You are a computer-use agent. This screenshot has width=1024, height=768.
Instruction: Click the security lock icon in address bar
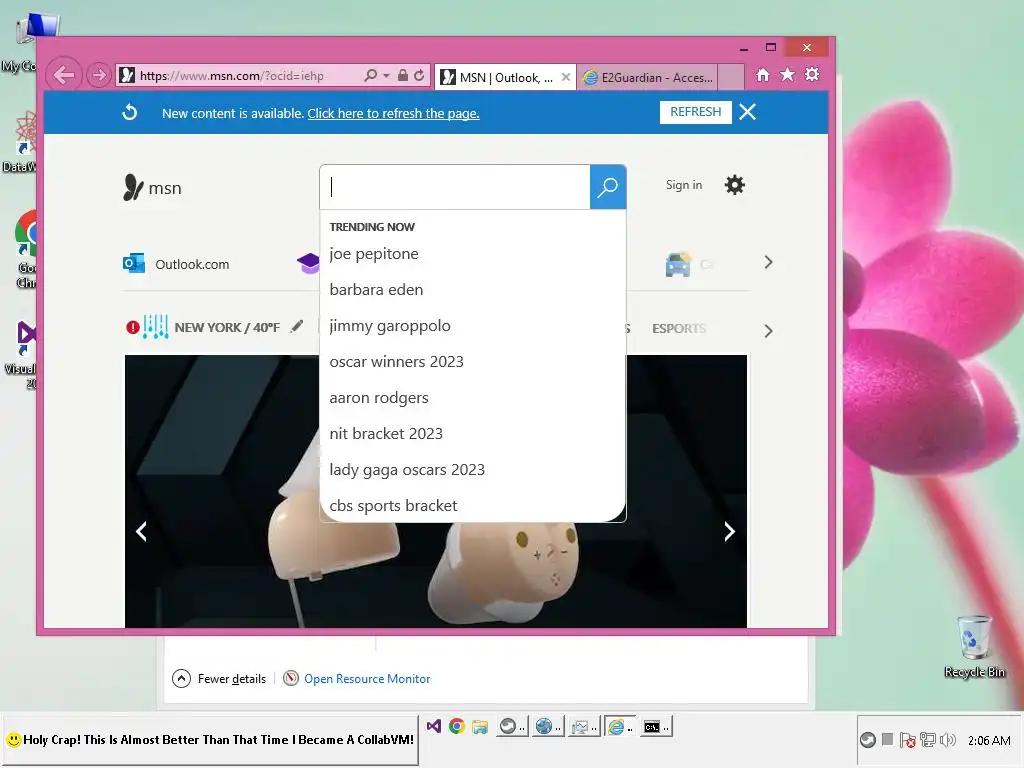pos(403,76)
